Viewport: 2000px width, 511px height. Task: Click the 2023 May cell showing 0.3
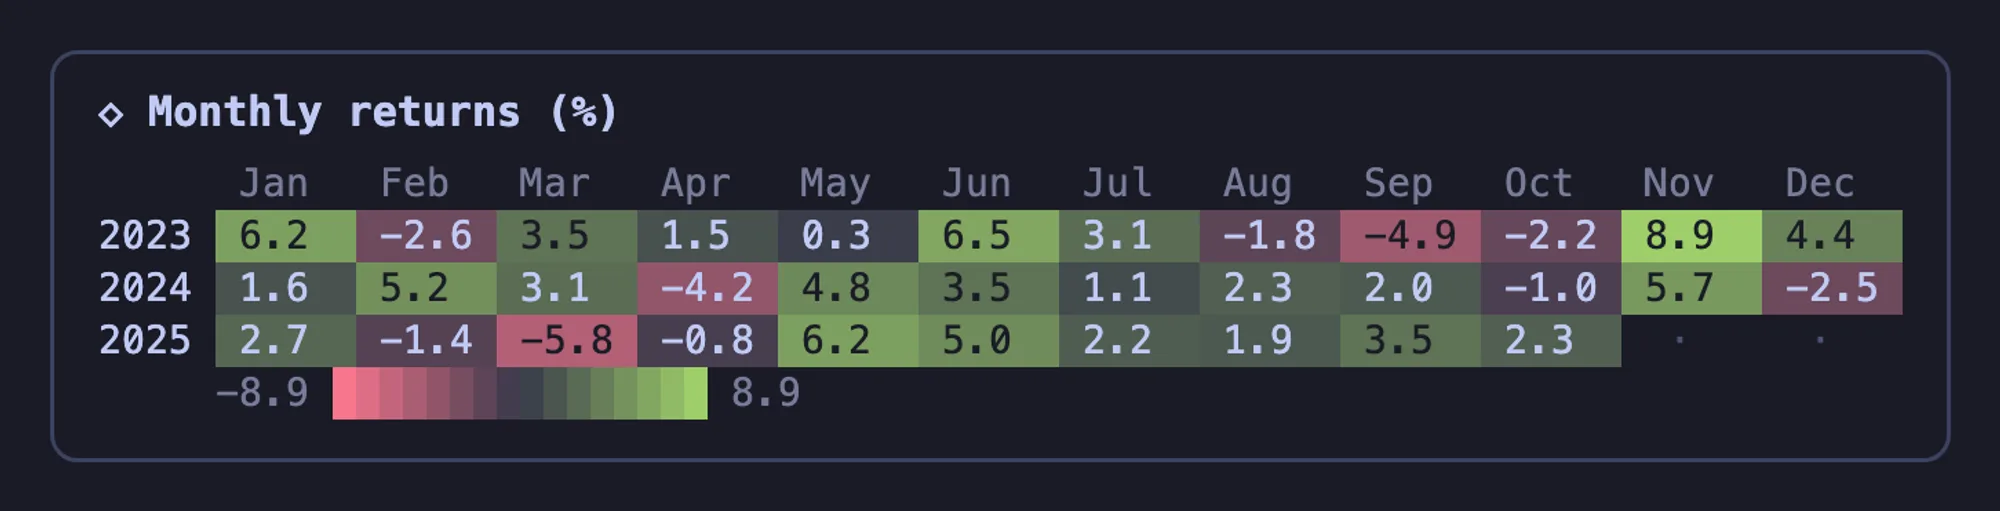pos(848,236)
